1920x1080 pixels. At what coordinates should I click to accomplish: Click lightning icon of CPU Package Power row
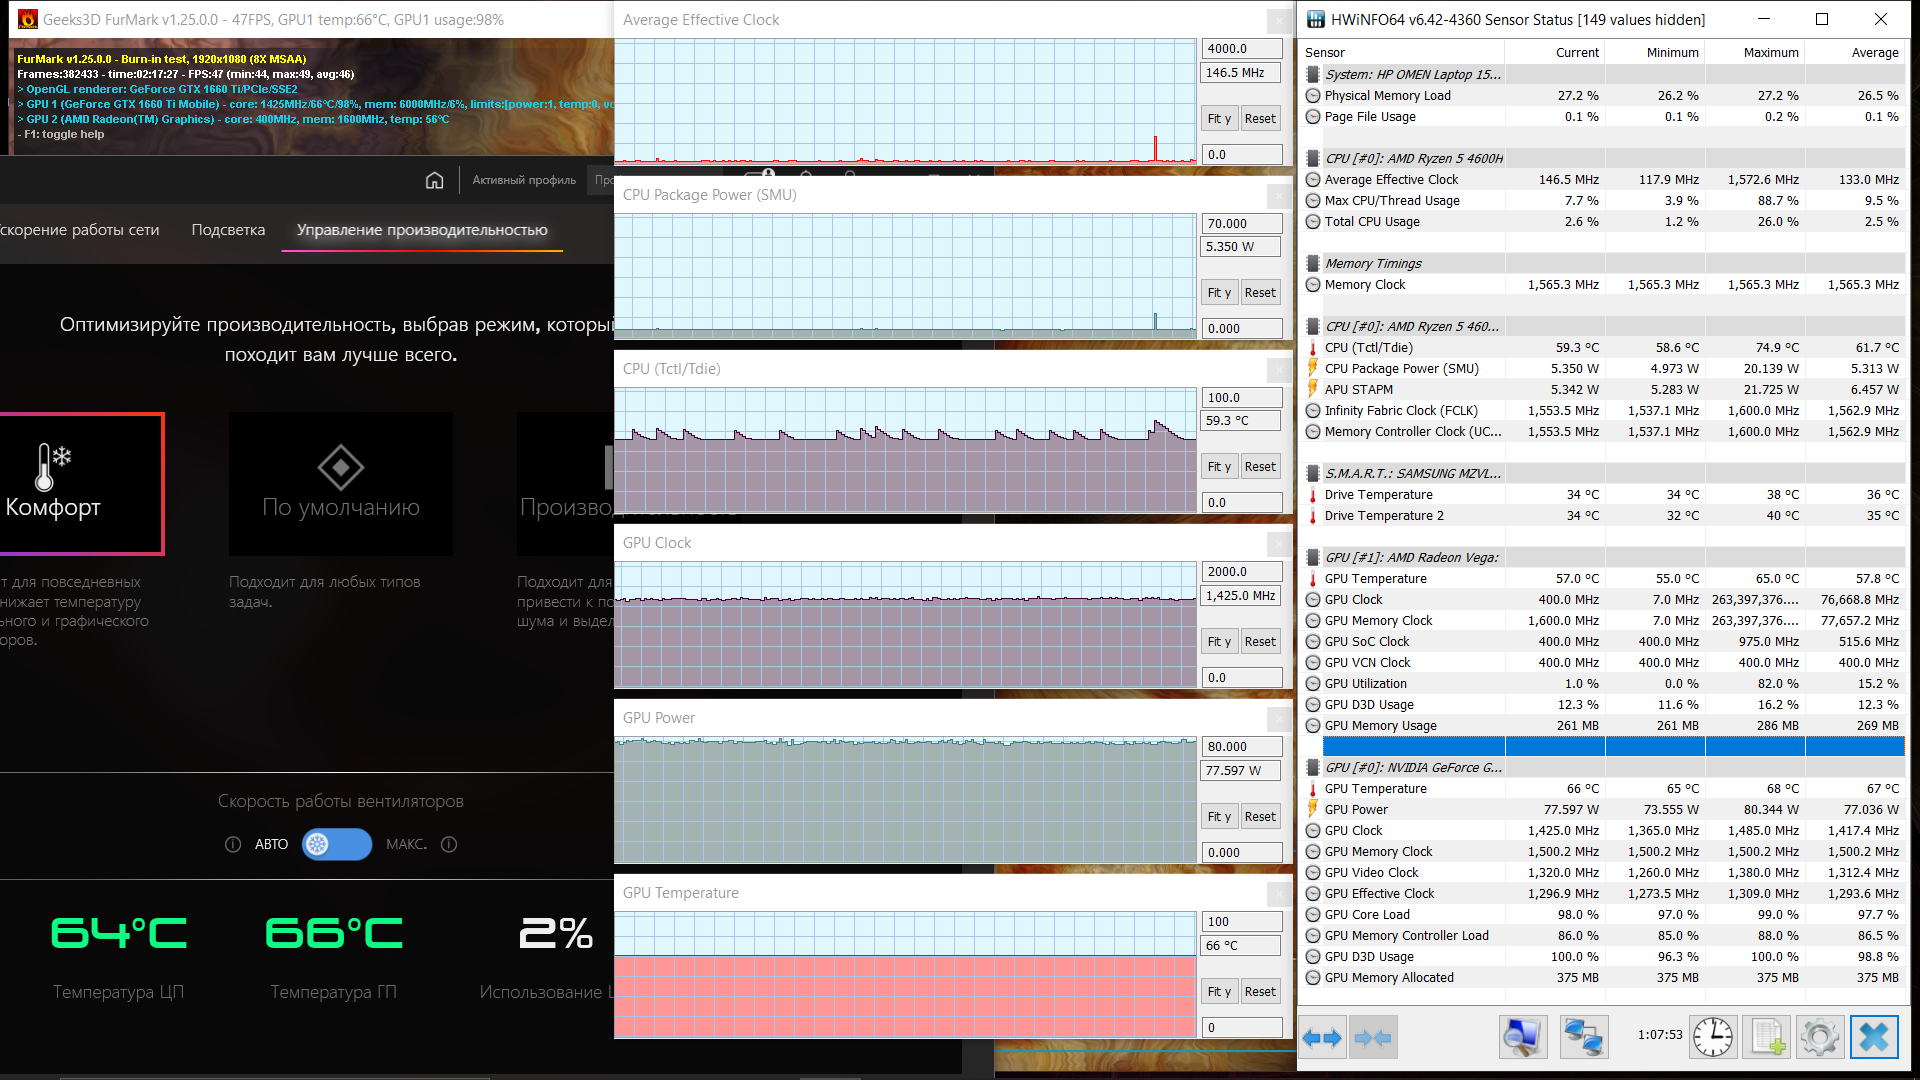tap(1313, 368)
